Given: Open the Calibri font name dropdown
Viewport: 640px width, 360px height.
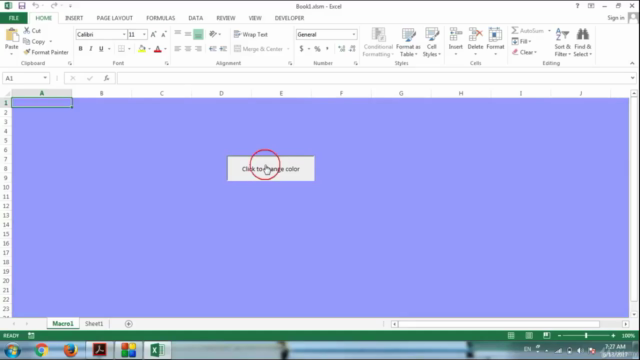Looking at the screenshot, I should tap(124, 35).
